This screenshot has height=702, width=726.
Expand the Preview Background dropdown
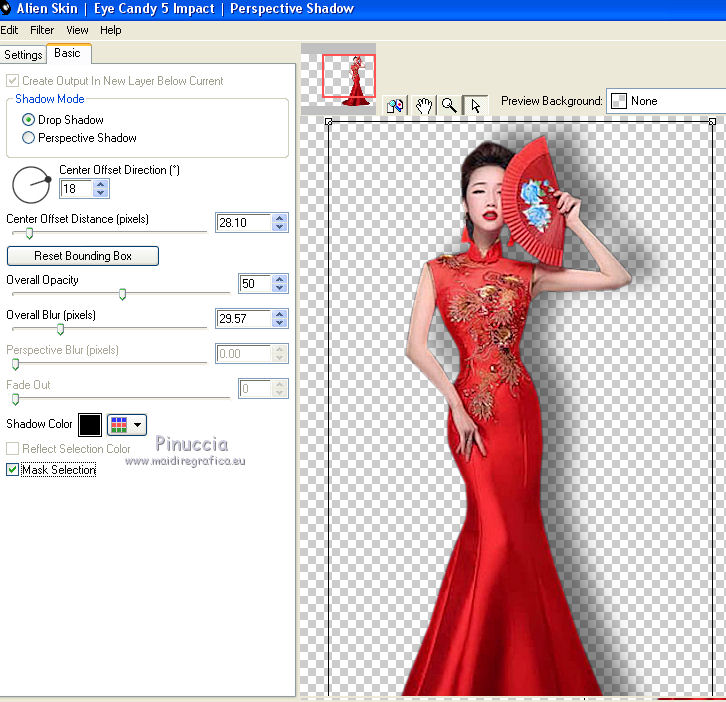[665, 101]
